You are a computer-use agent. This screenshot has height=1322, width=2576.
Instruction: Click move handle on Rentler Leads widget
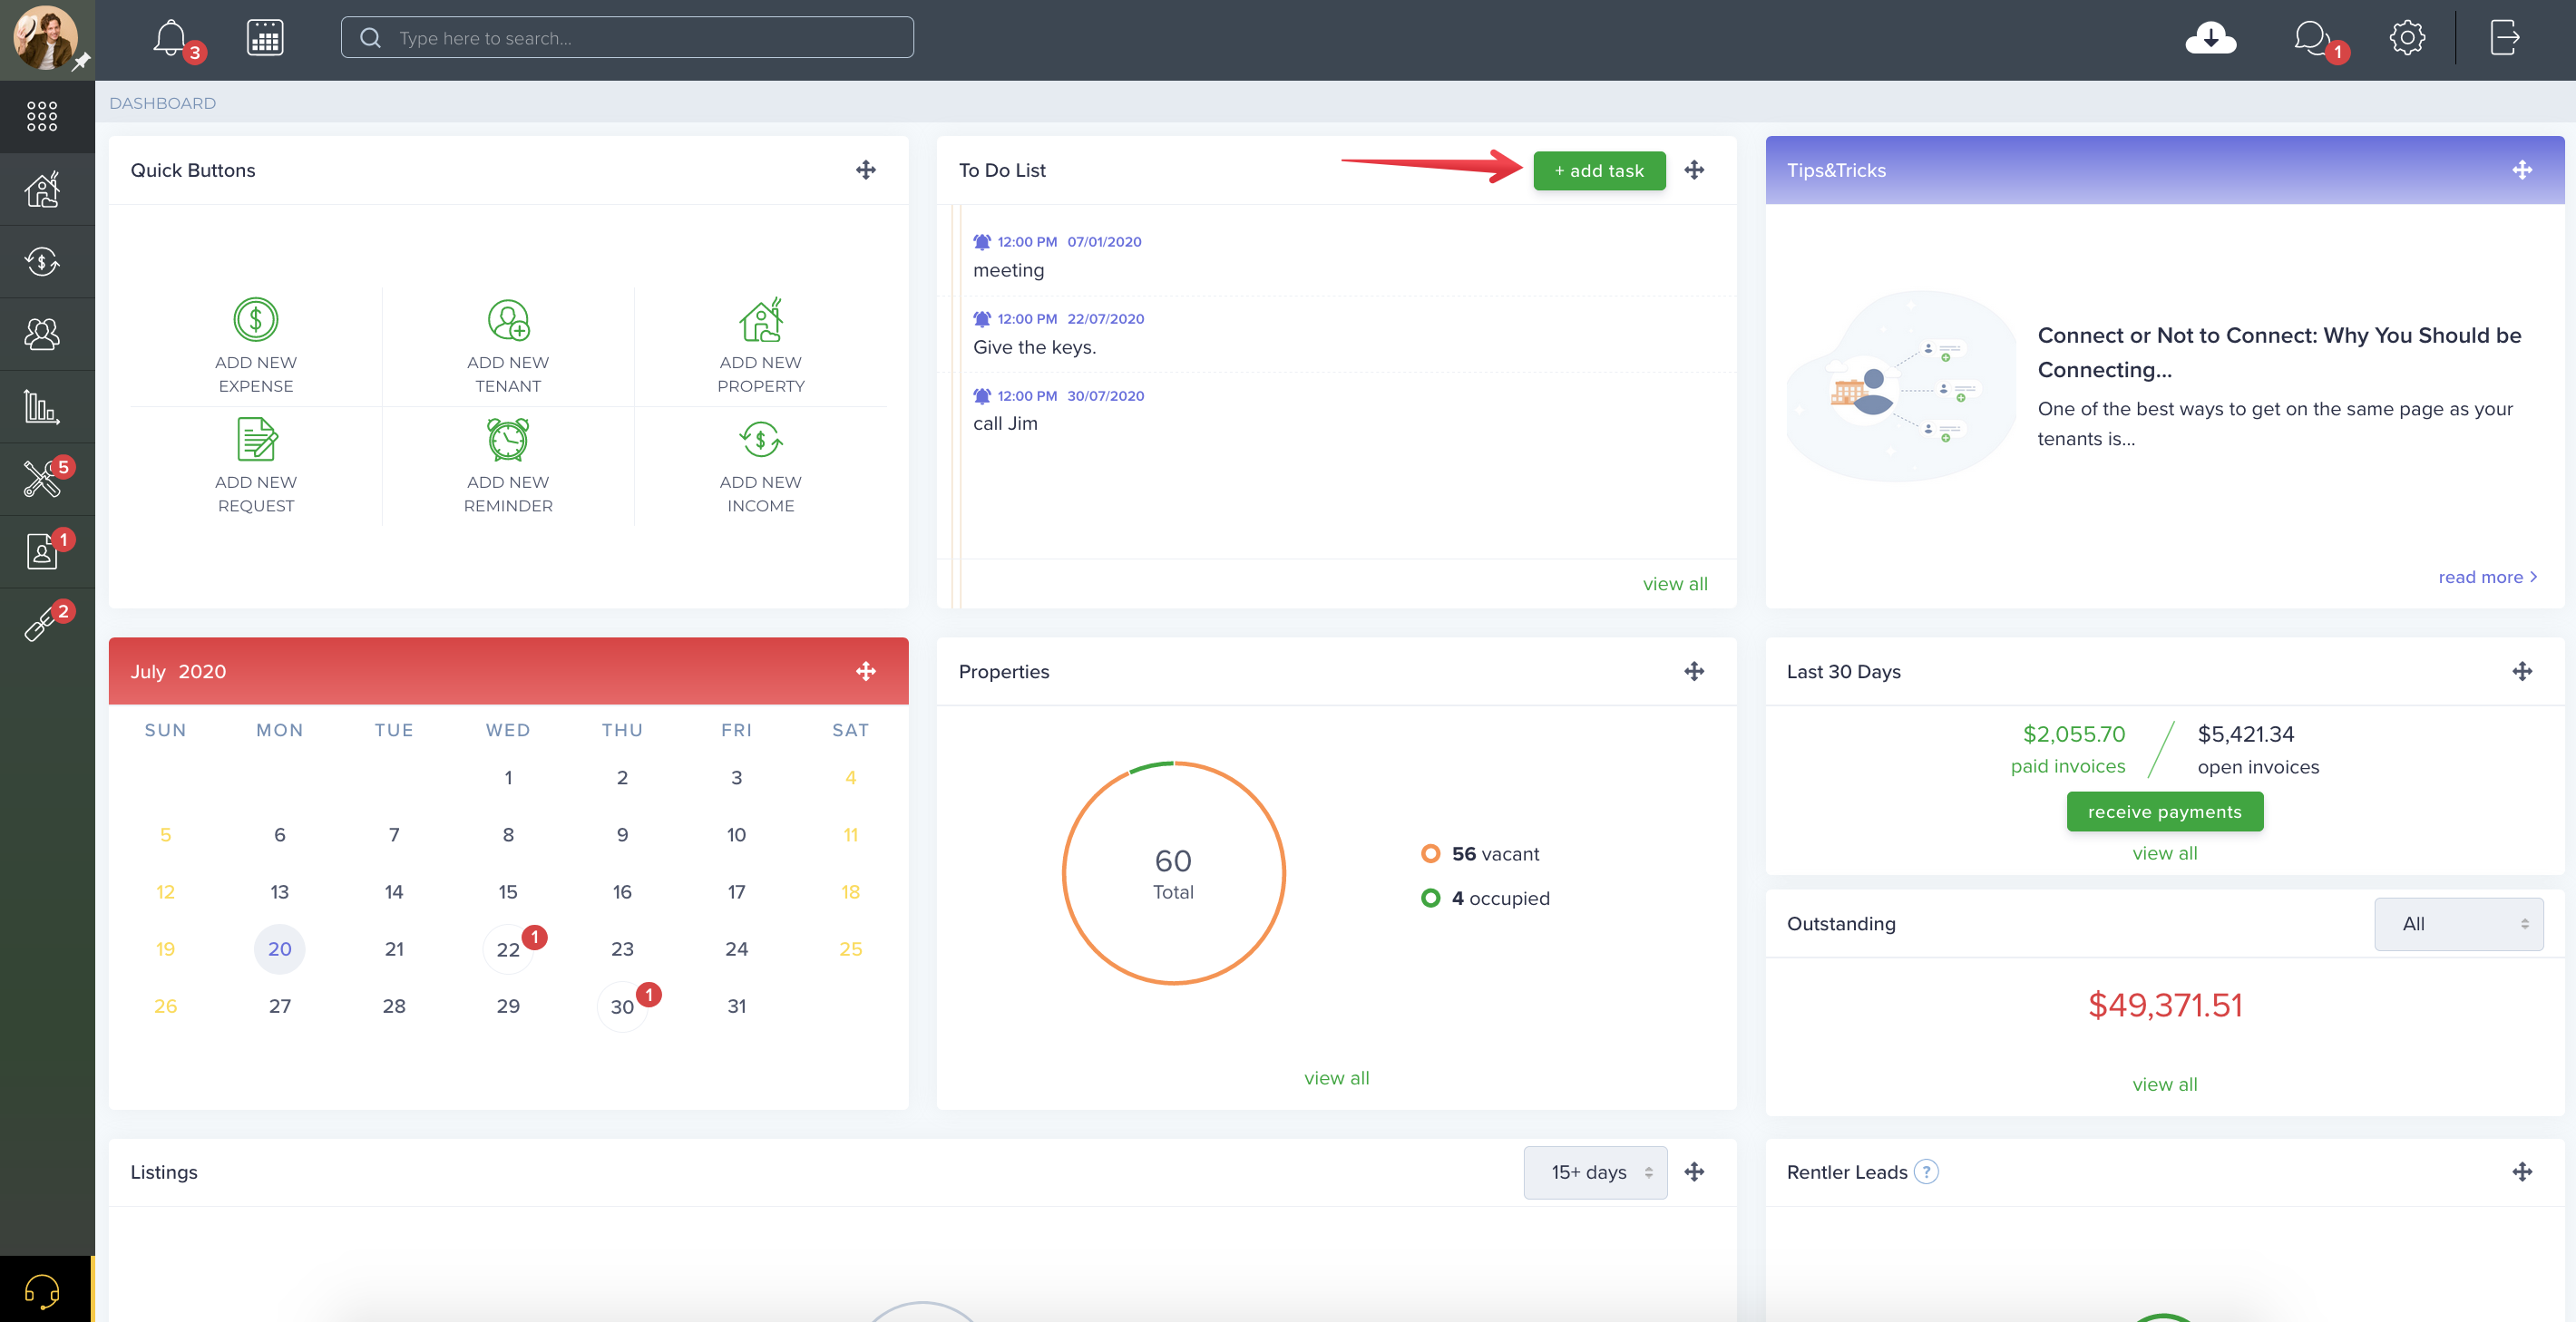coord(2522,1172)
